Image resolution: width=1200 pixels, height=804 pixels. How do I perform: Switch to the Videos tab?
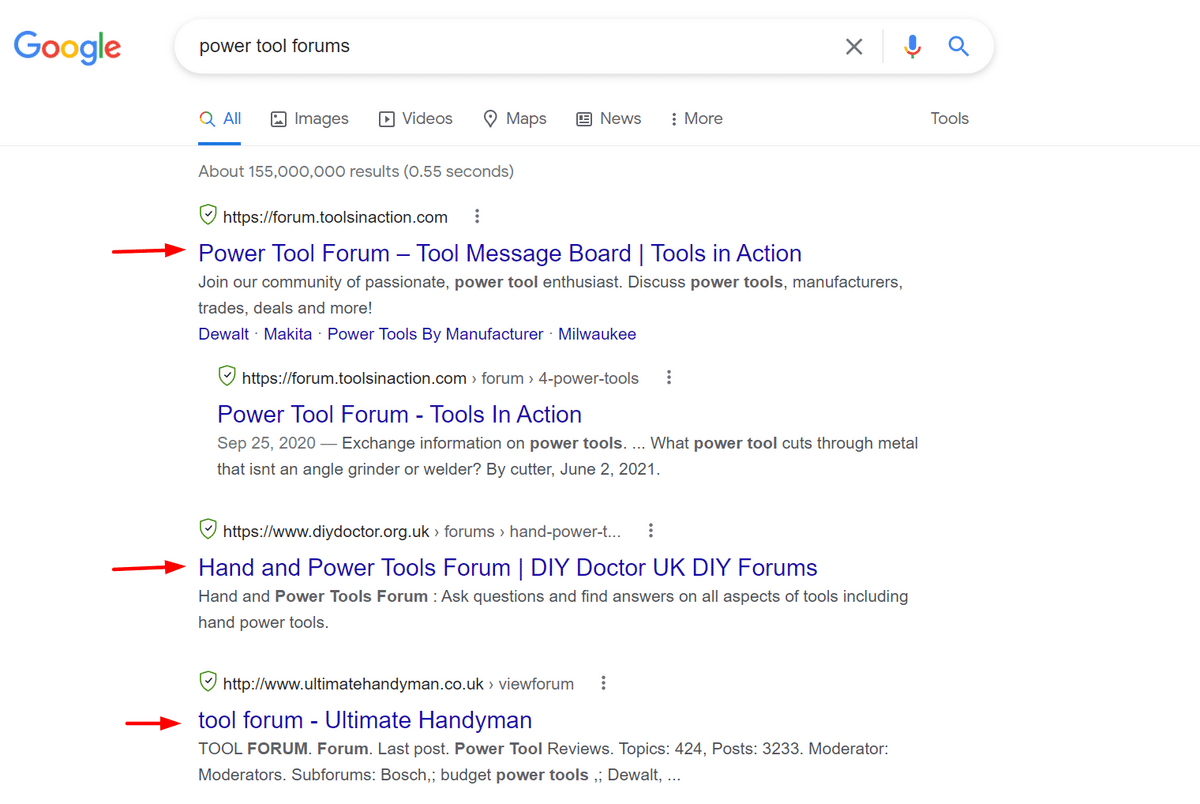tap(415, 118)
